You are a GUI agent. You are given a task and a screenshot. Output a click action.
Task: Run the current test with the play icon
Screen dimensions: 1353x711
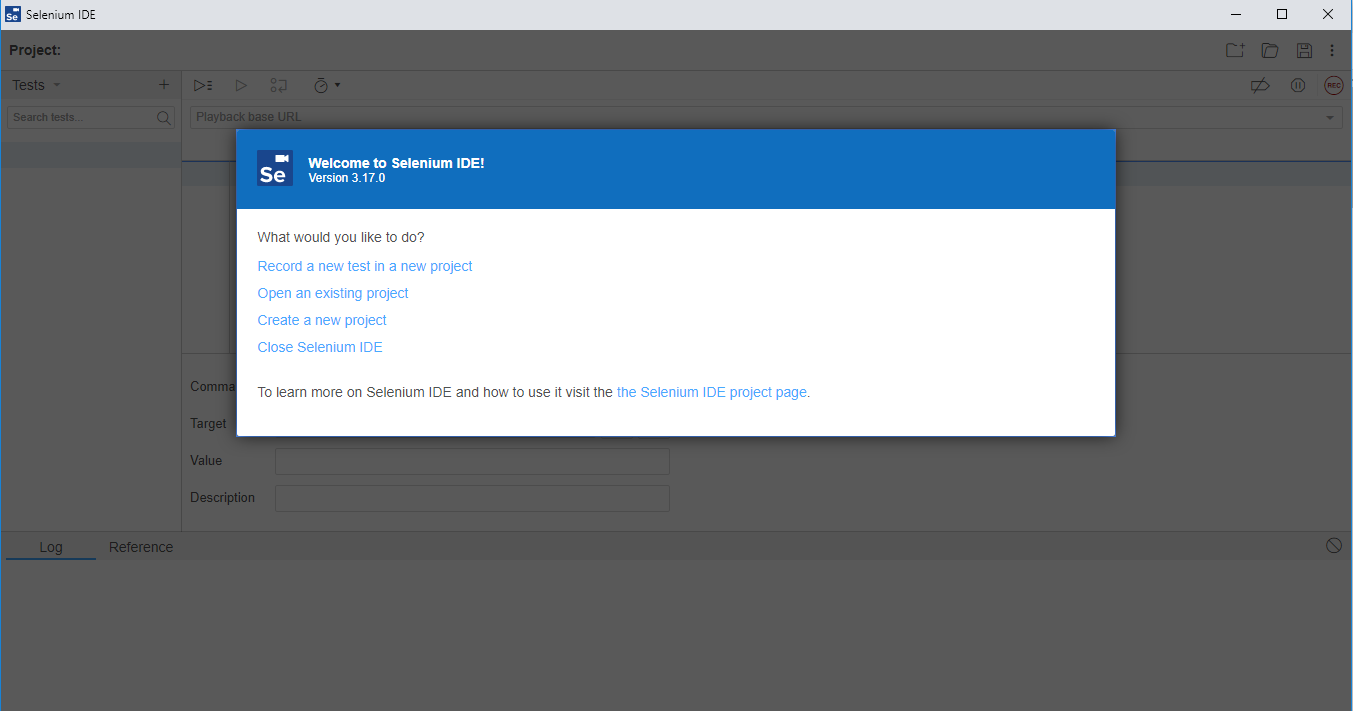pos(241,86)
